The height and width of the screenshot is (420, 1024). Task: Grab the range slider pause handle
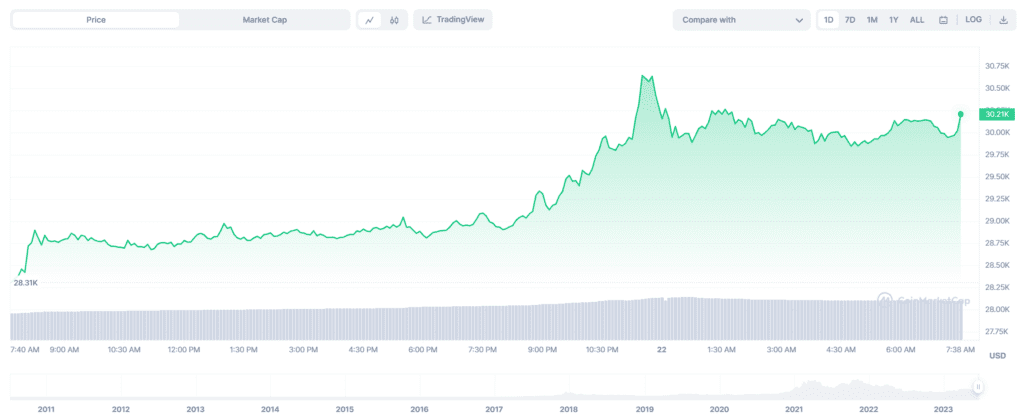tap(978, 387)
